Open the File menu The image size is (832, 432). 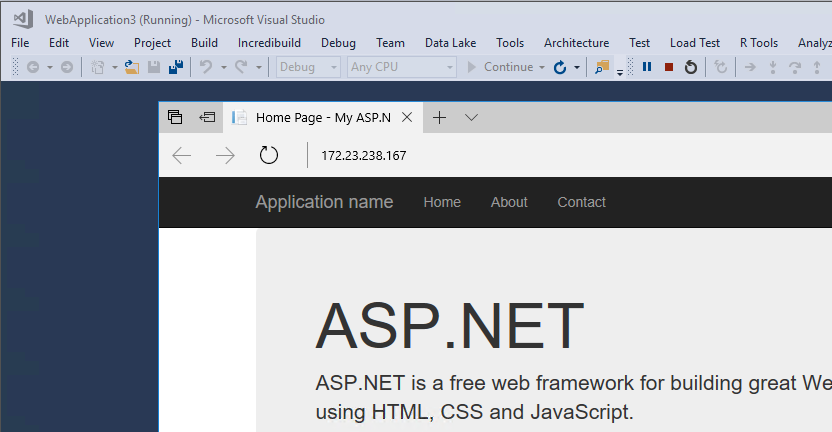click(20, 43)
